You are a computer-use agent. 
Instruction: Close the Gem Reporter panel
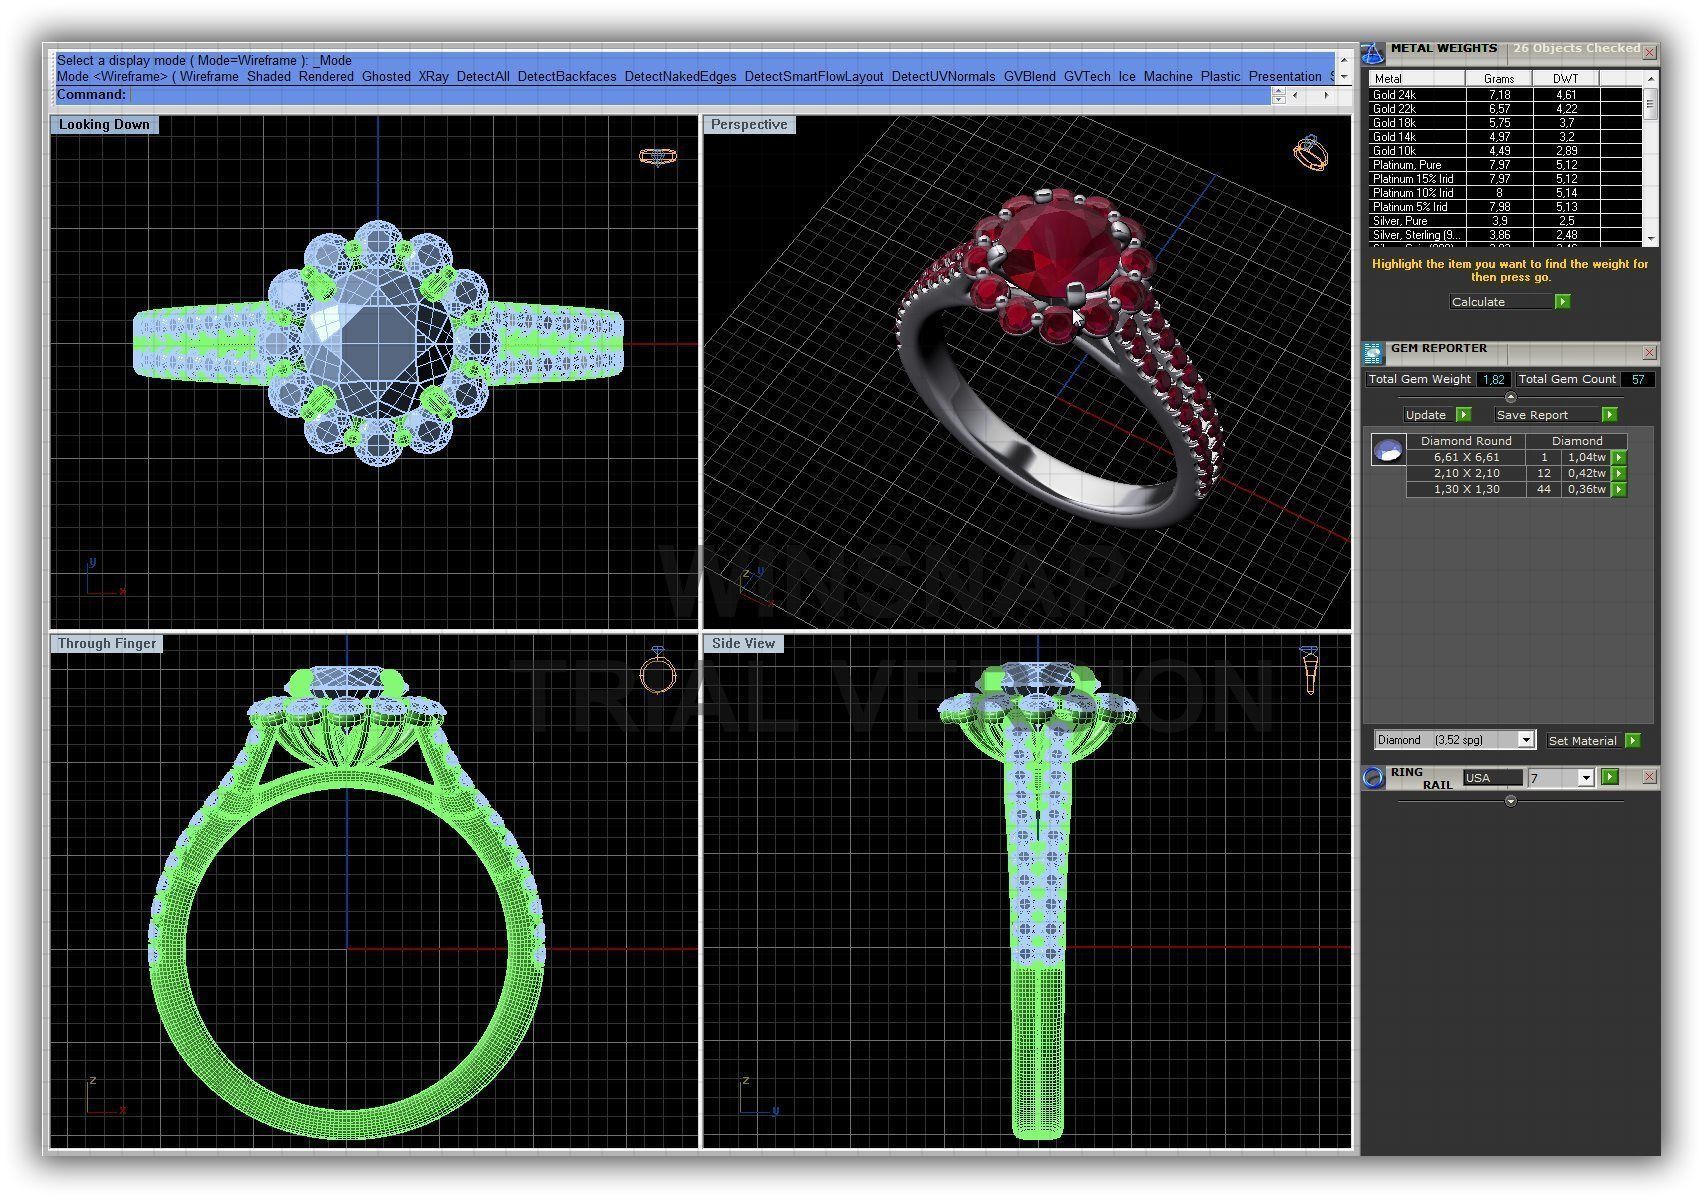coord(1650,352)
